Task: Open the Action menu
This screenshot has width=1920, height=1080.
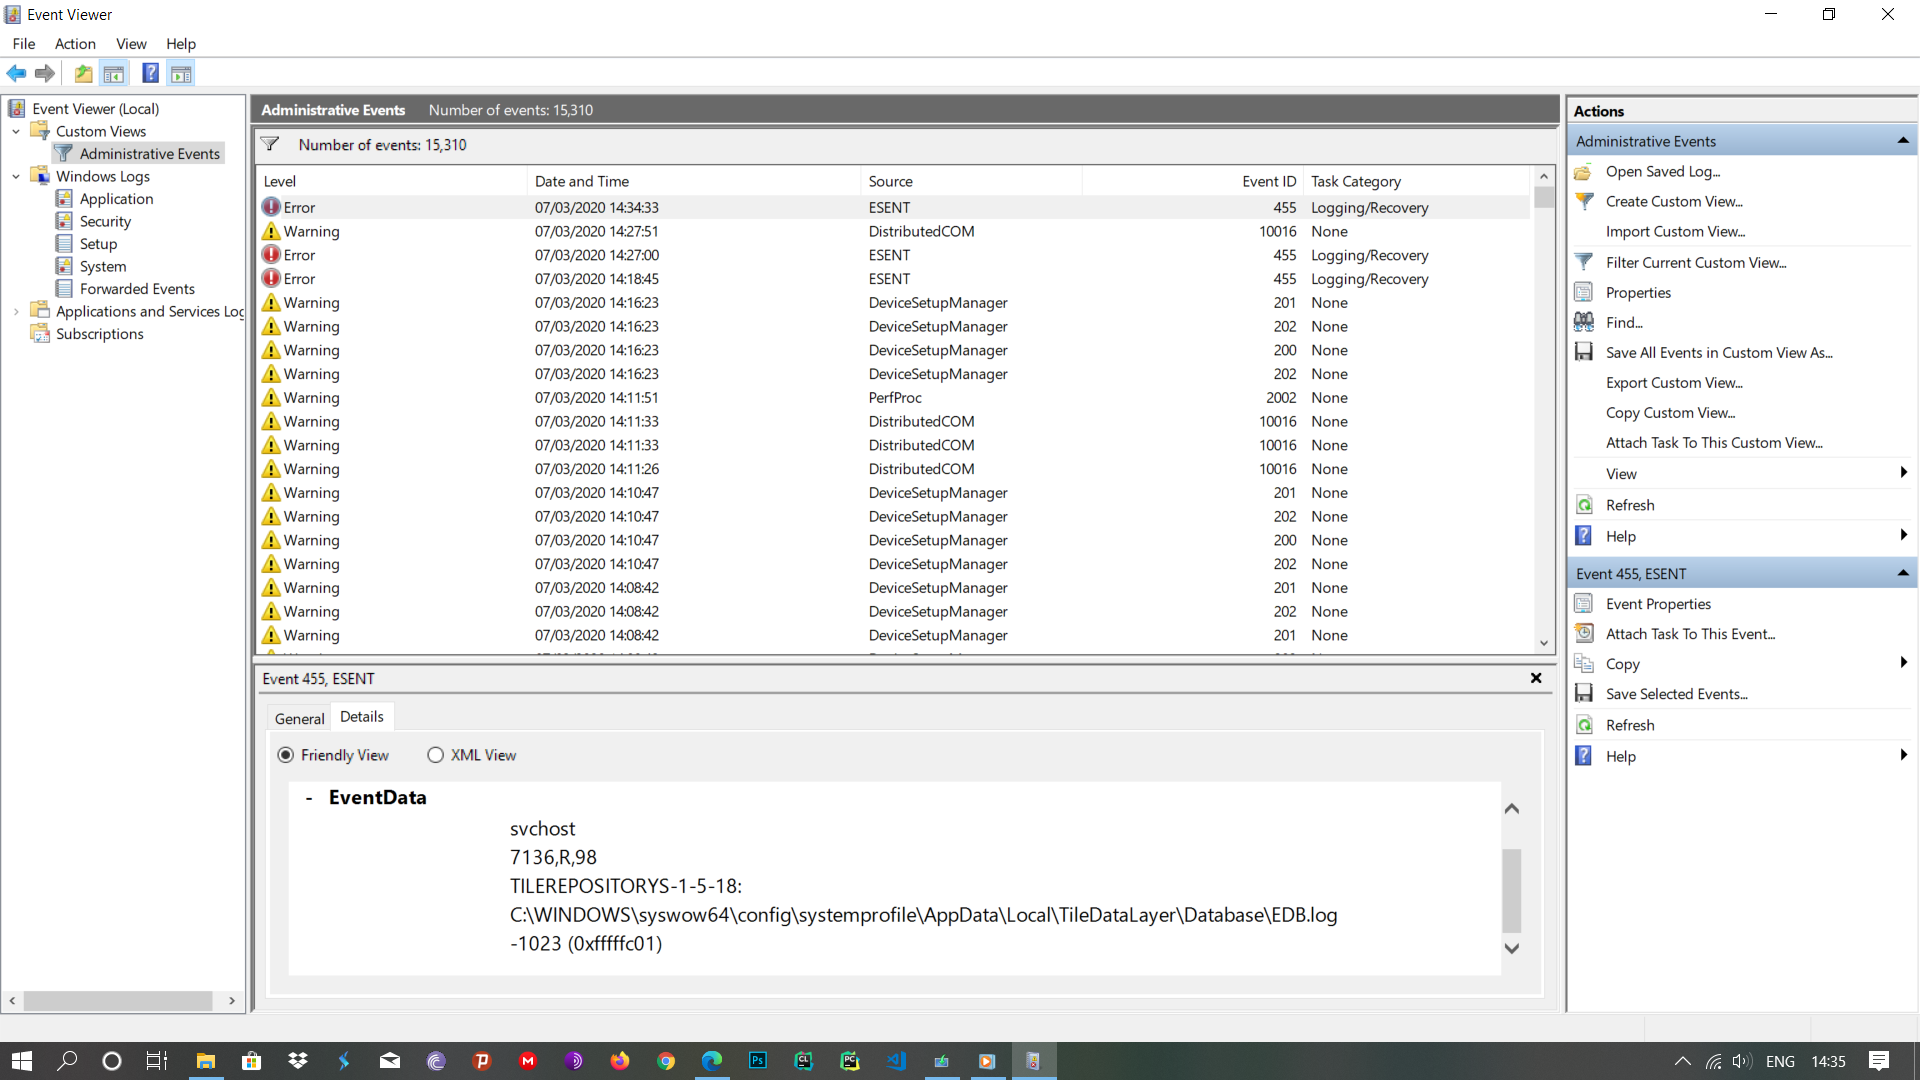Action: pos(75,44)
